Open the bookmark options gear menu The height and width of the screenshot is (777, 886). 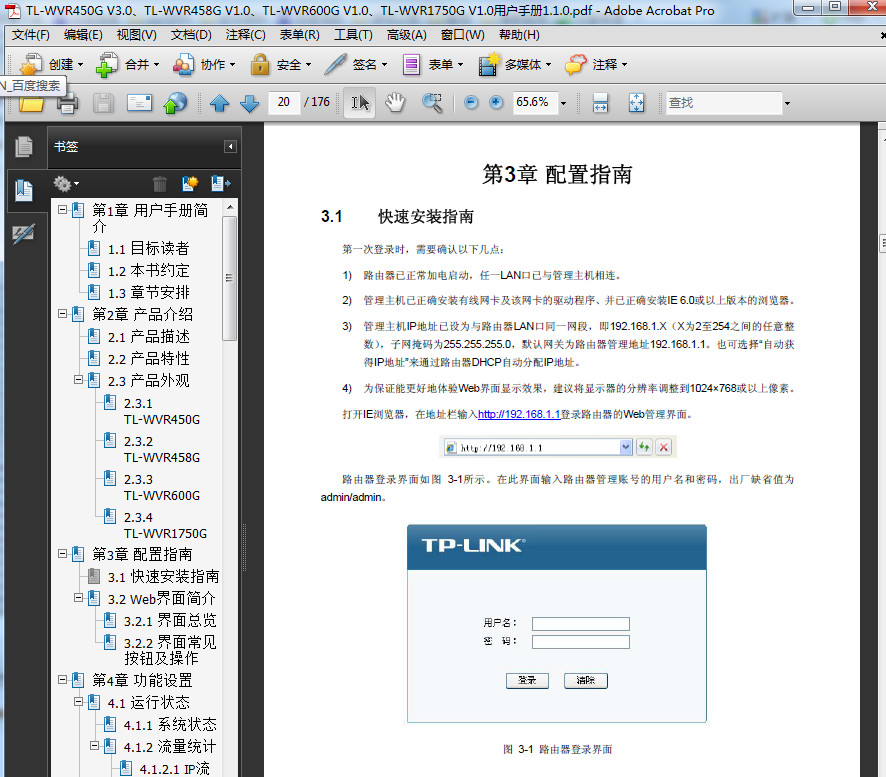tap(64, 183)
